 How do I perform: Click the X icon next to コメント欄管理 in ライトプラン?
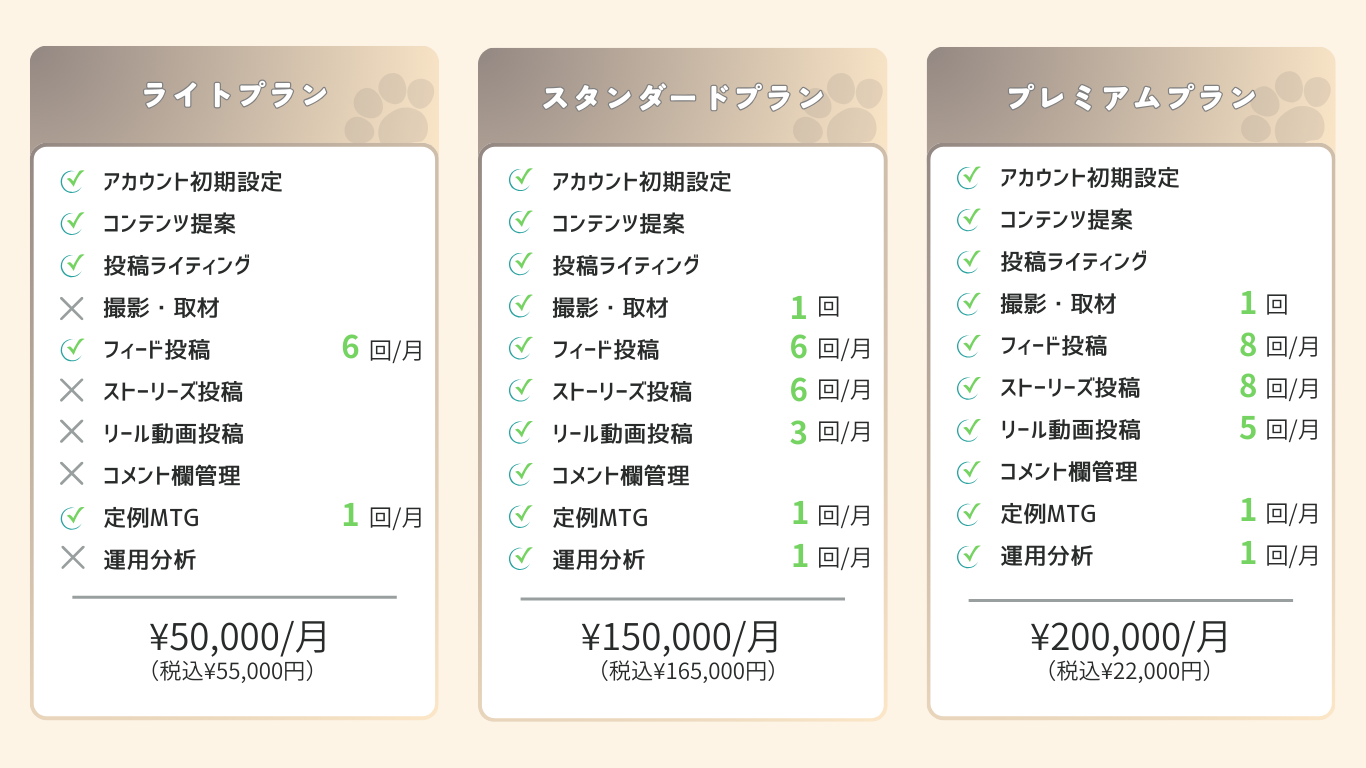click(x=72, y=475)
